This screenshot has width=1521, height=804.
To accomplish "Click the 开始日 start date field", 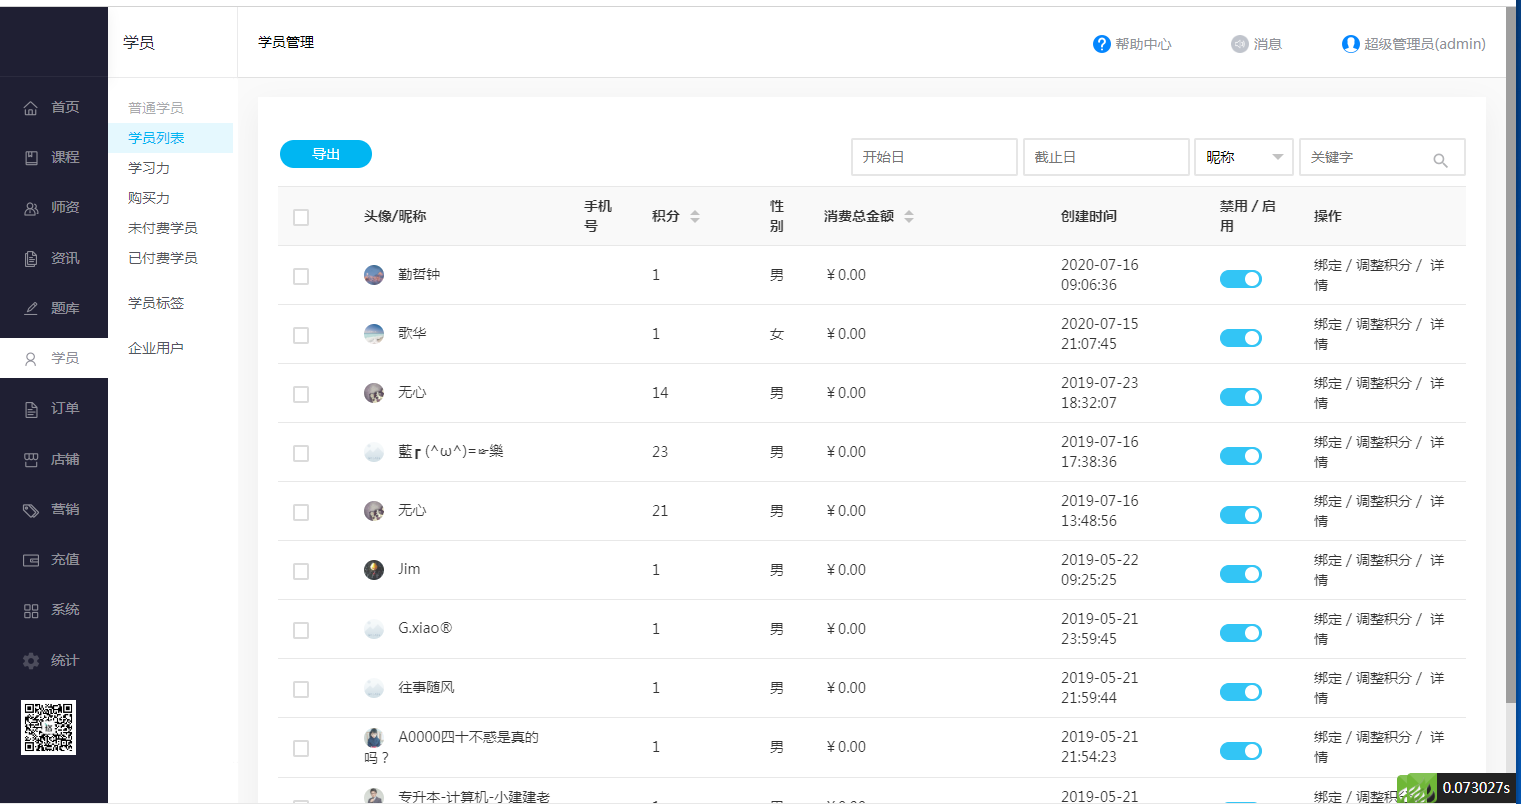I will point(933,157).
